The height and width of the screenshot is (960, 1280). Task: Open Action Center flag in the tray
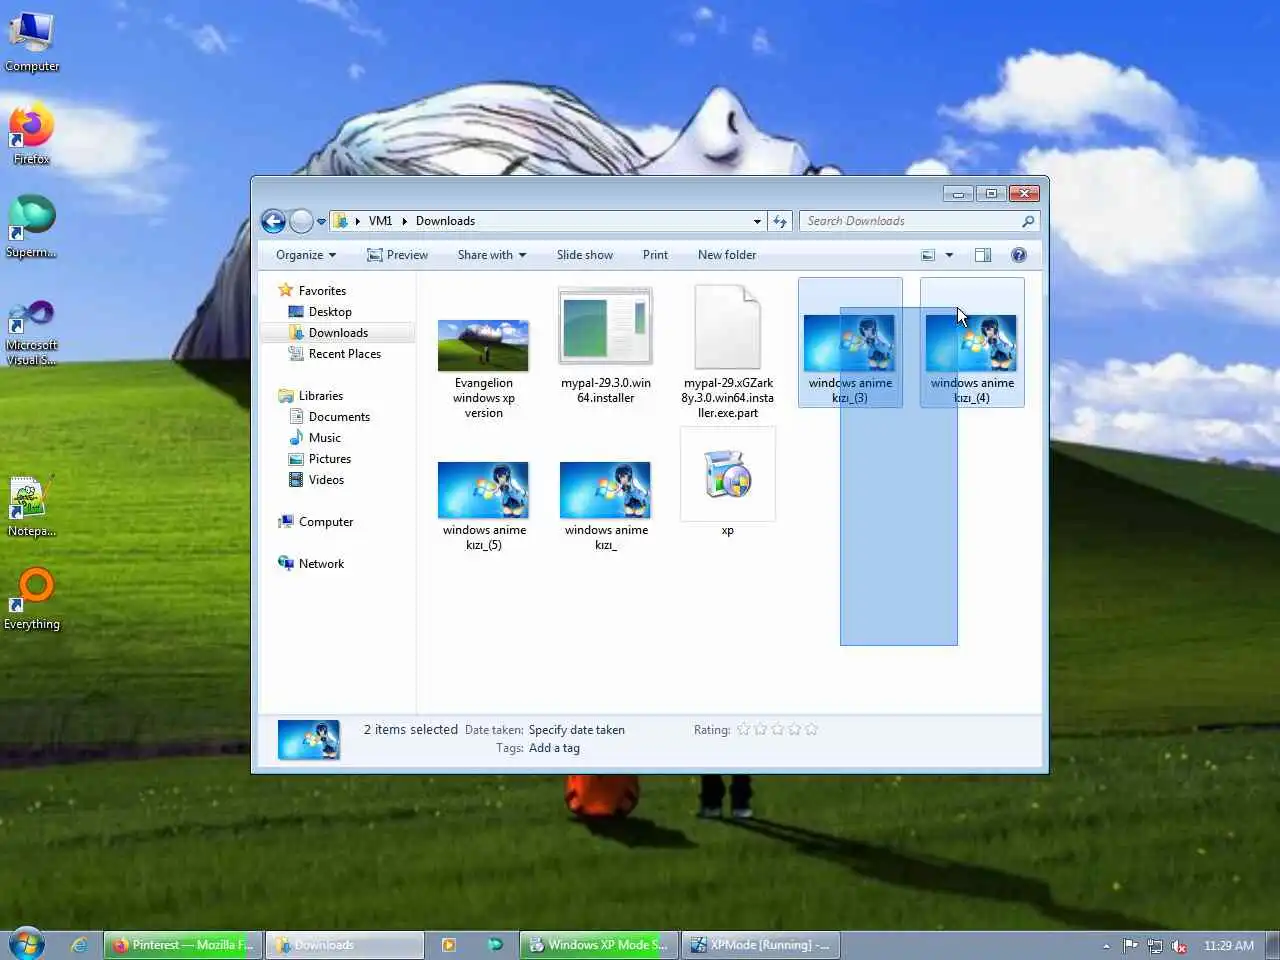coord(1130,945)
